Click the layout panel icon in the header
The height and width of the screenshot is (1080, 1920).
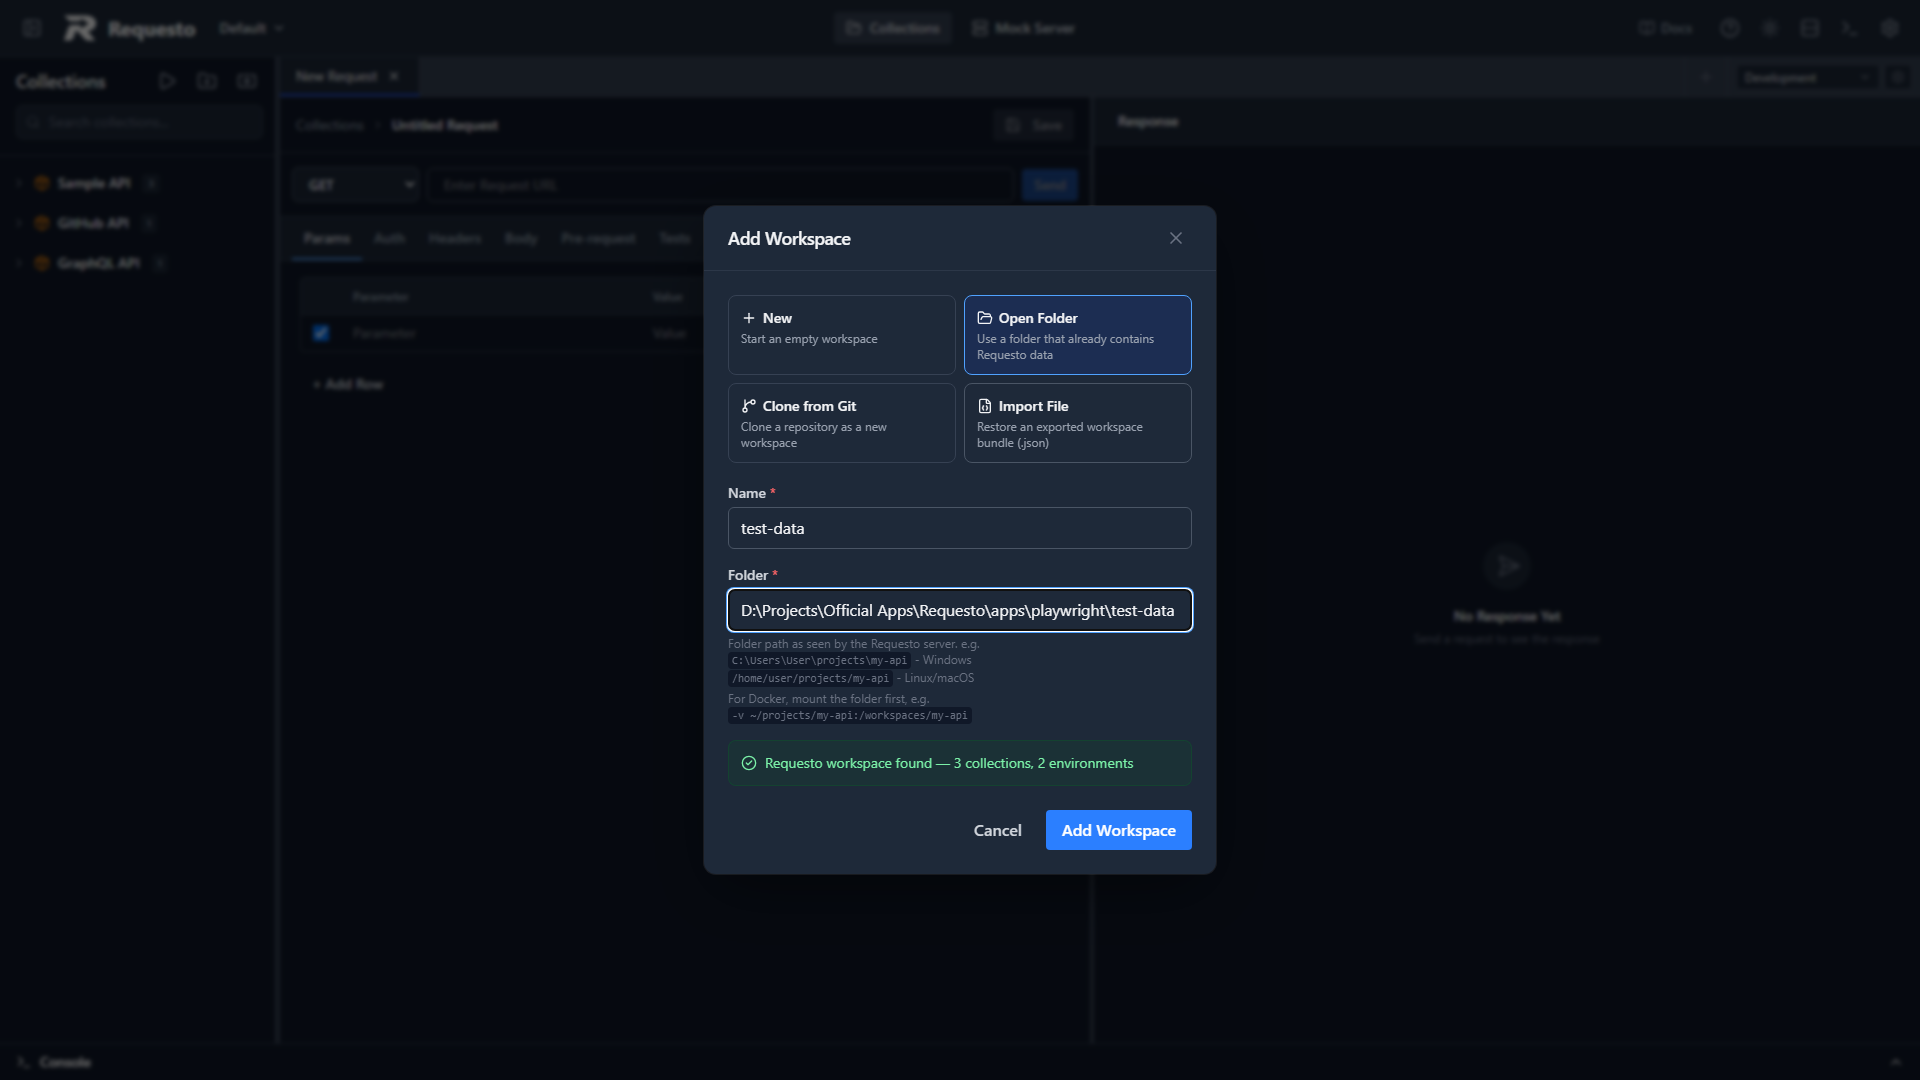coord(1810,28)
